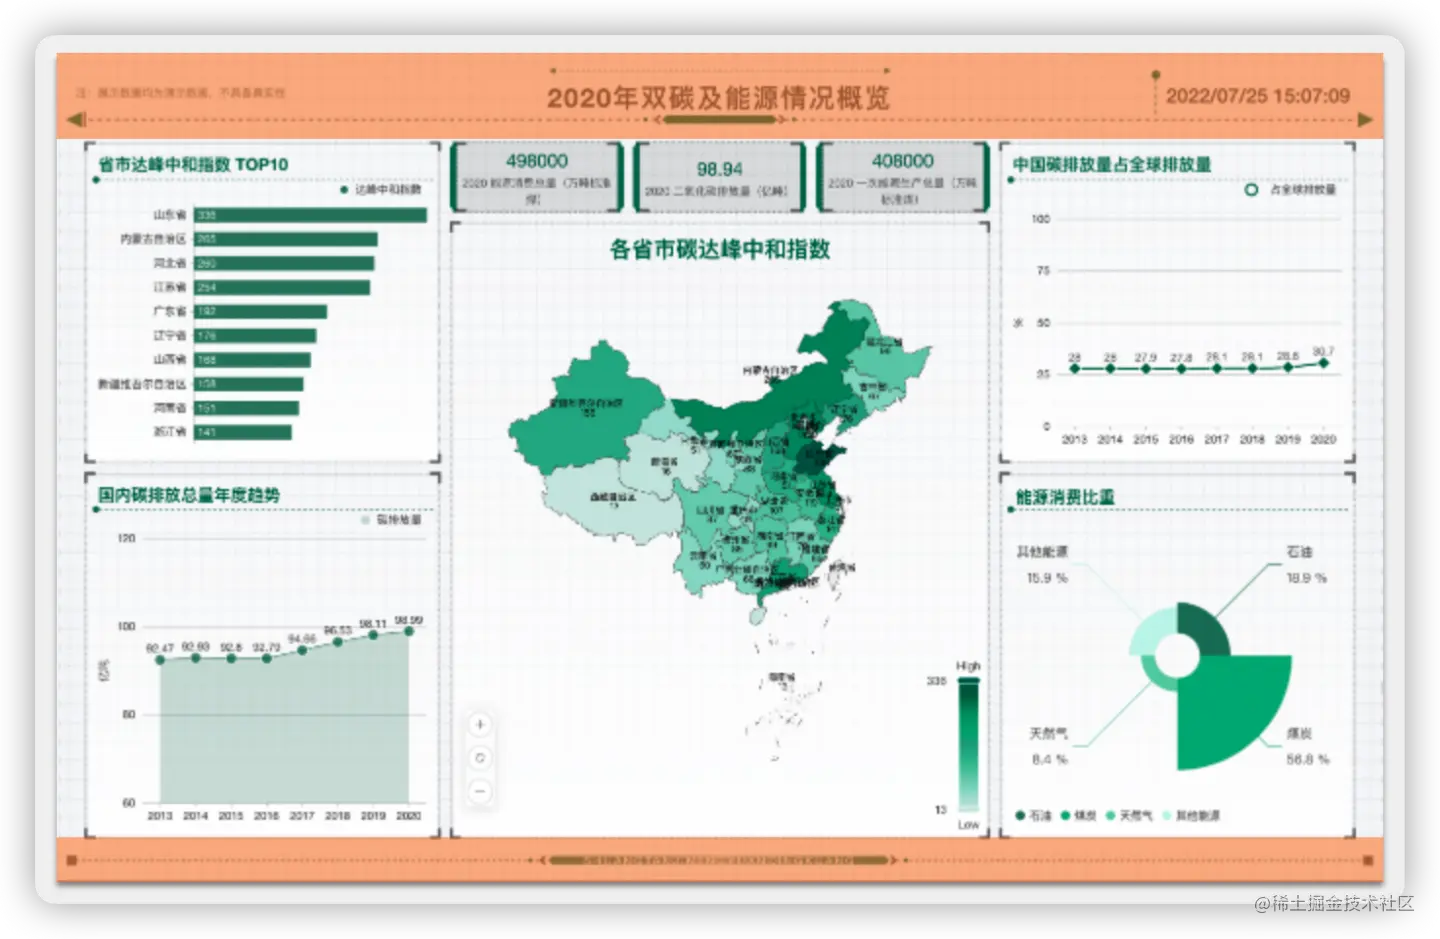Click the High handle of the map color scale
Screen dimensions: 1440x939
[969, 680]
